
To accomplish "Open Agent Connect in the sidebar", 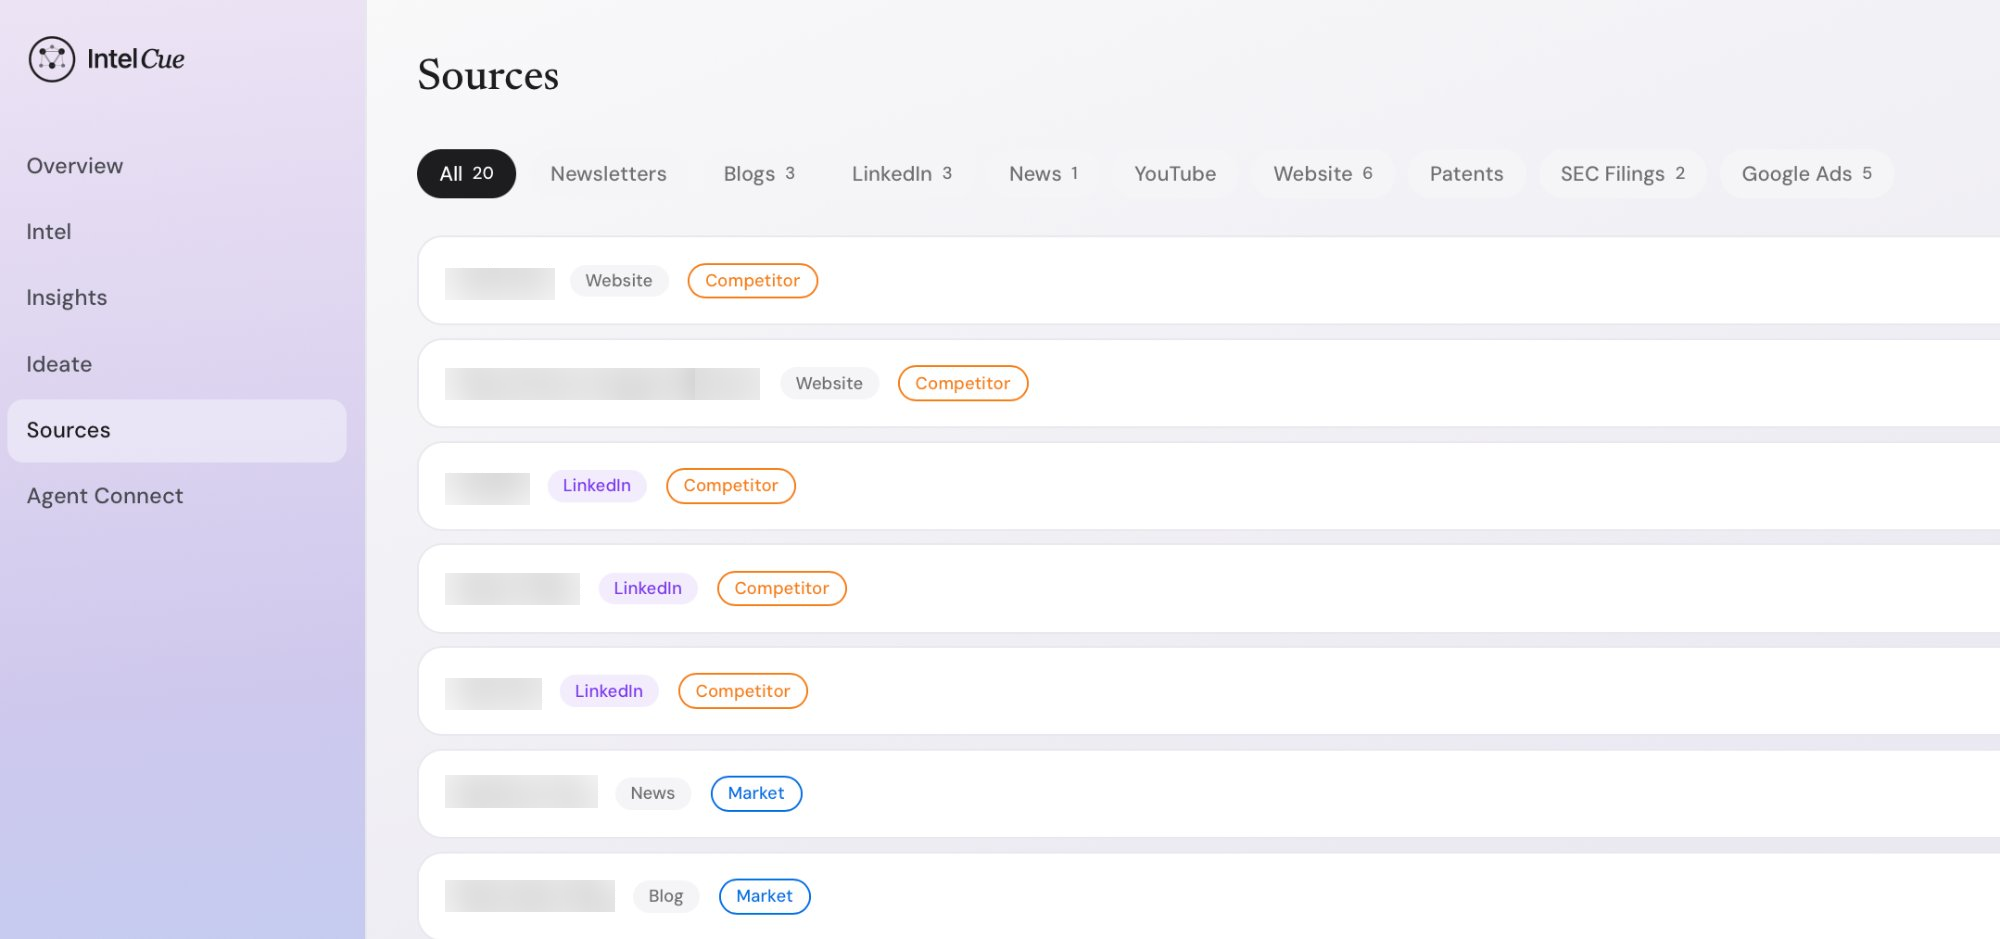I will point(105,496).
